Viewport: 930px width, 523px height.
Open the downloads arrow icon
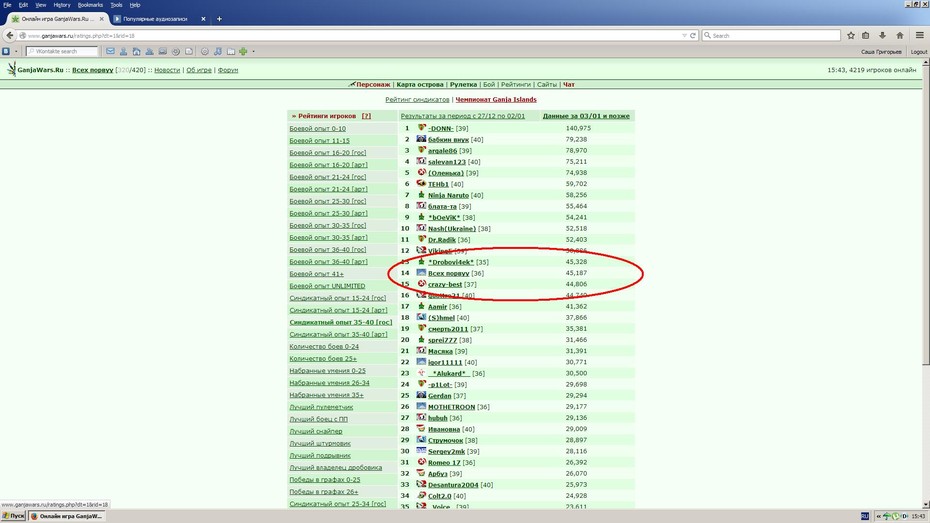(x=883, y=36)
